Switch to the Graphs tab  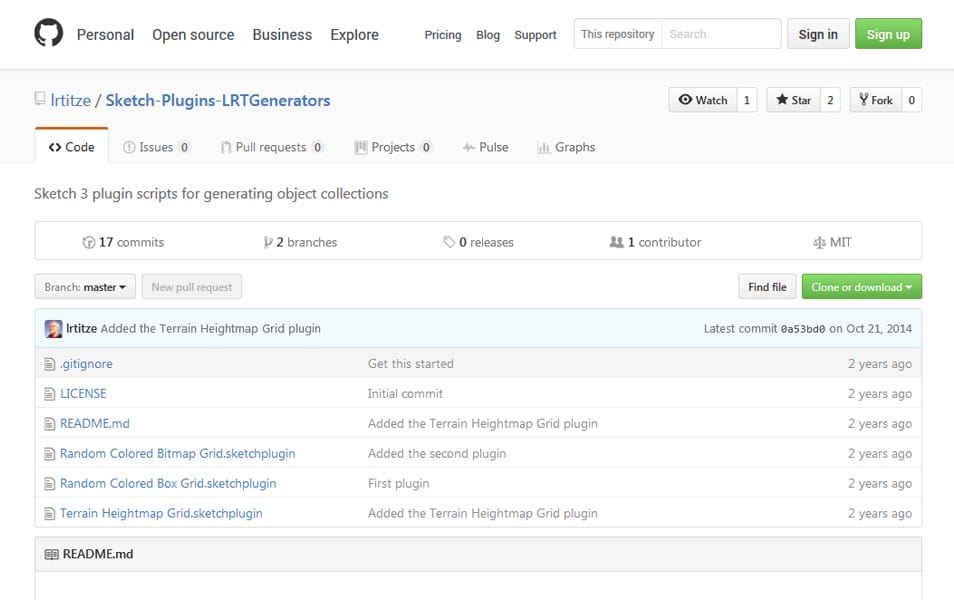[566, 147]
